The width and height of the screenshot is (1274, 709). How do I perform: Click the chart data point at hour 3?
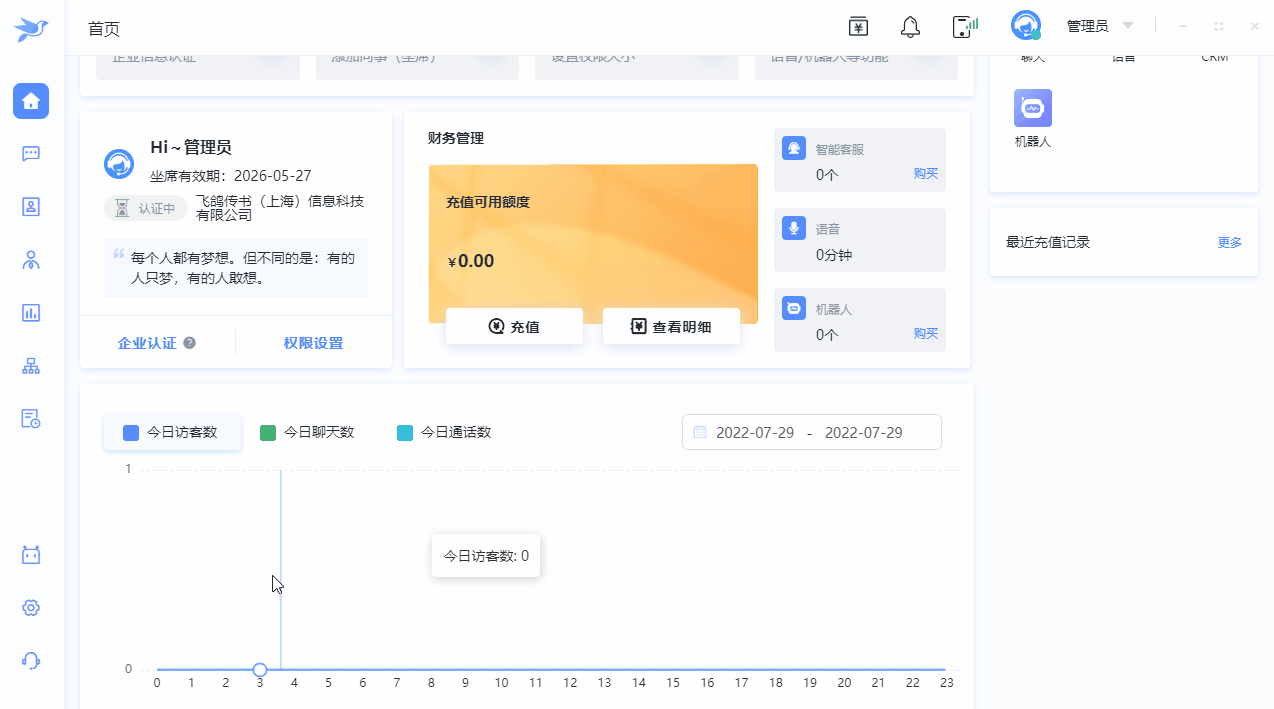point(260,670)
